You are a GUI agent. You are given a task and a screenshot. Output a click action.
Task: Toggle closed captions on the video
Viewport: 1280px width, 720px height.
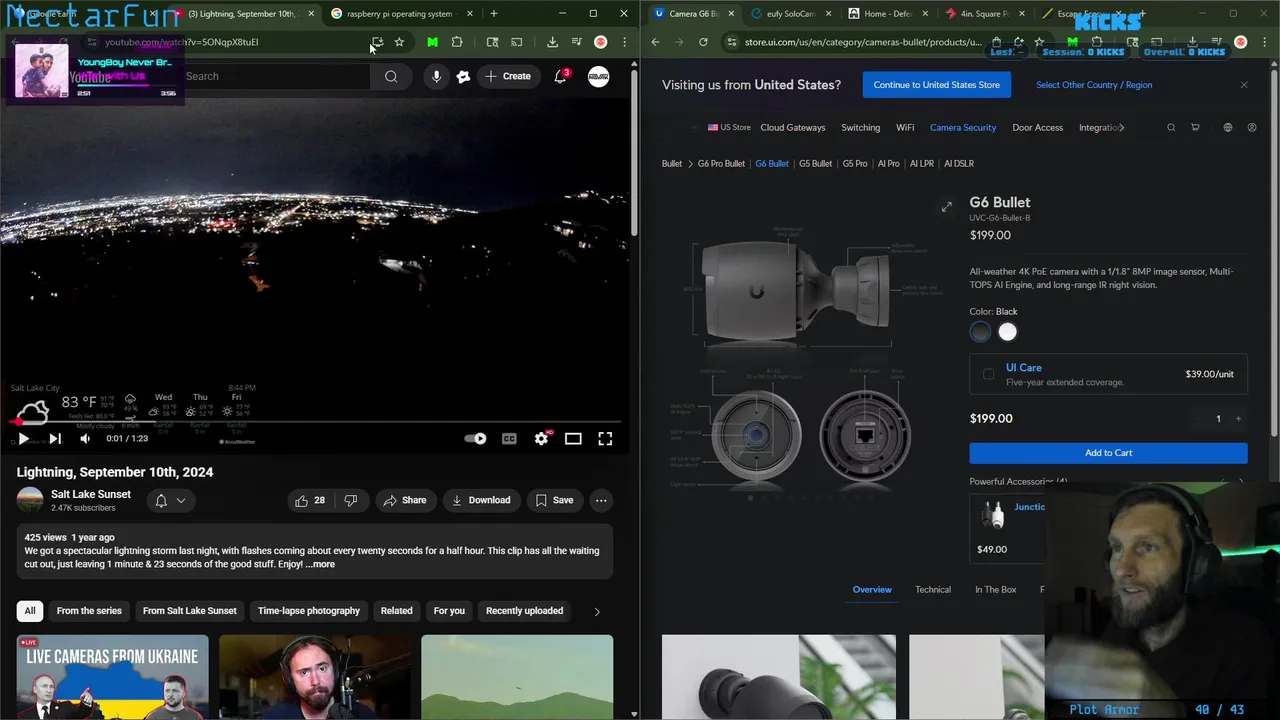click(x=509, y=439)
